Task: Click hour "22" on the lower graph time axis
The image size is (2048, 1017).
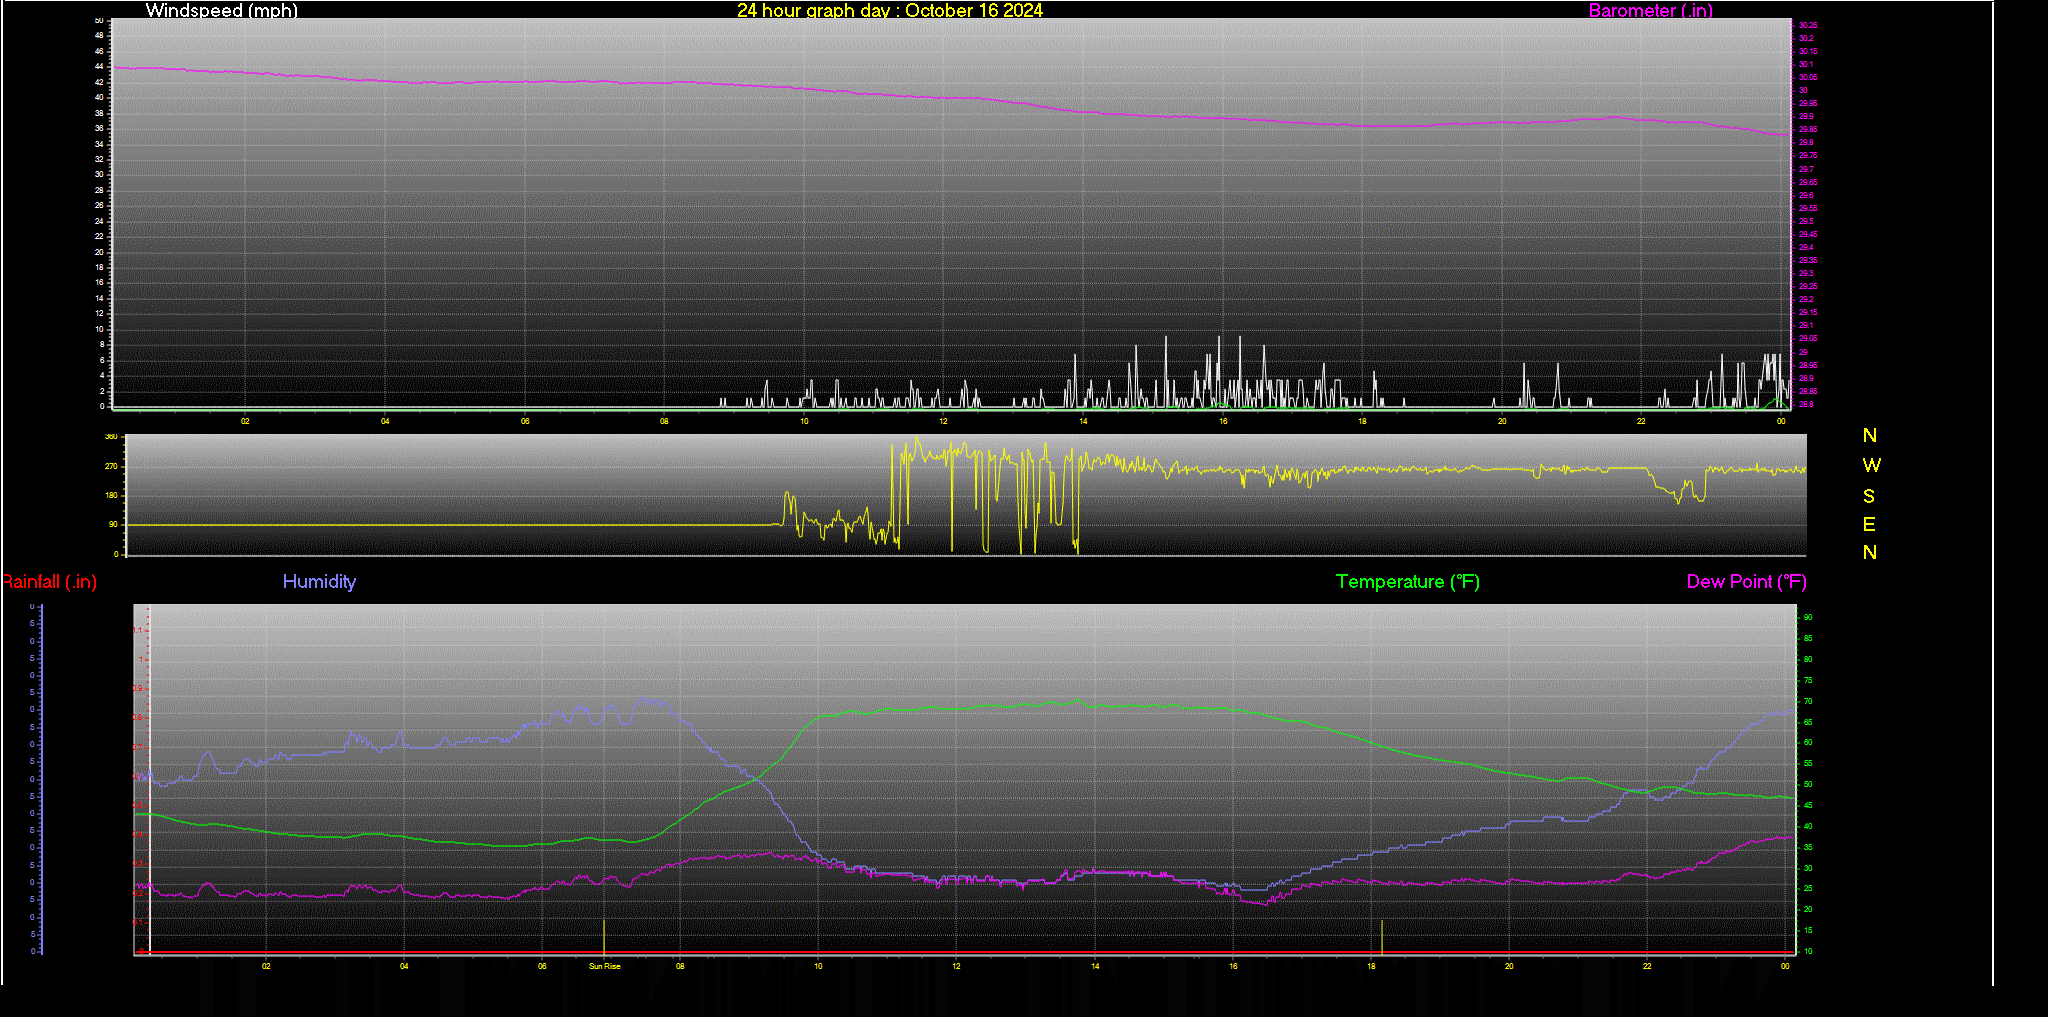Action: 1647,966
